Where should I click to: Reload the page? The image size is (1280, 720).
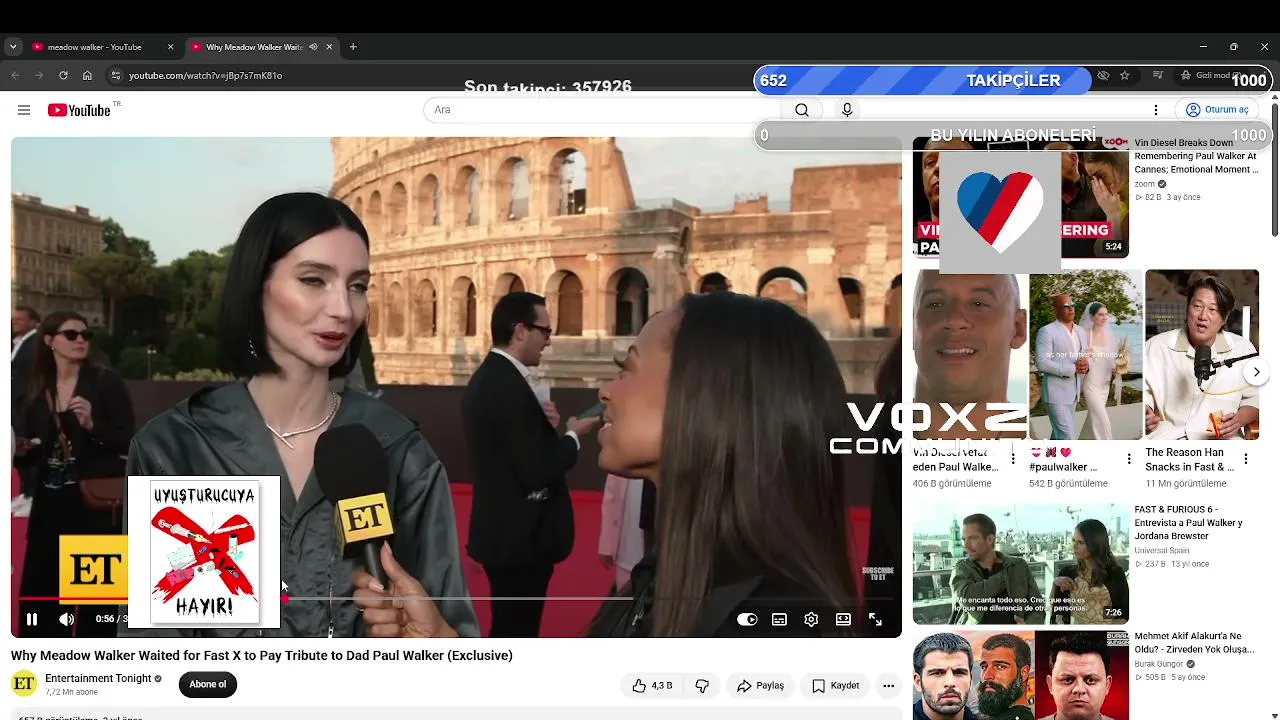63,75
